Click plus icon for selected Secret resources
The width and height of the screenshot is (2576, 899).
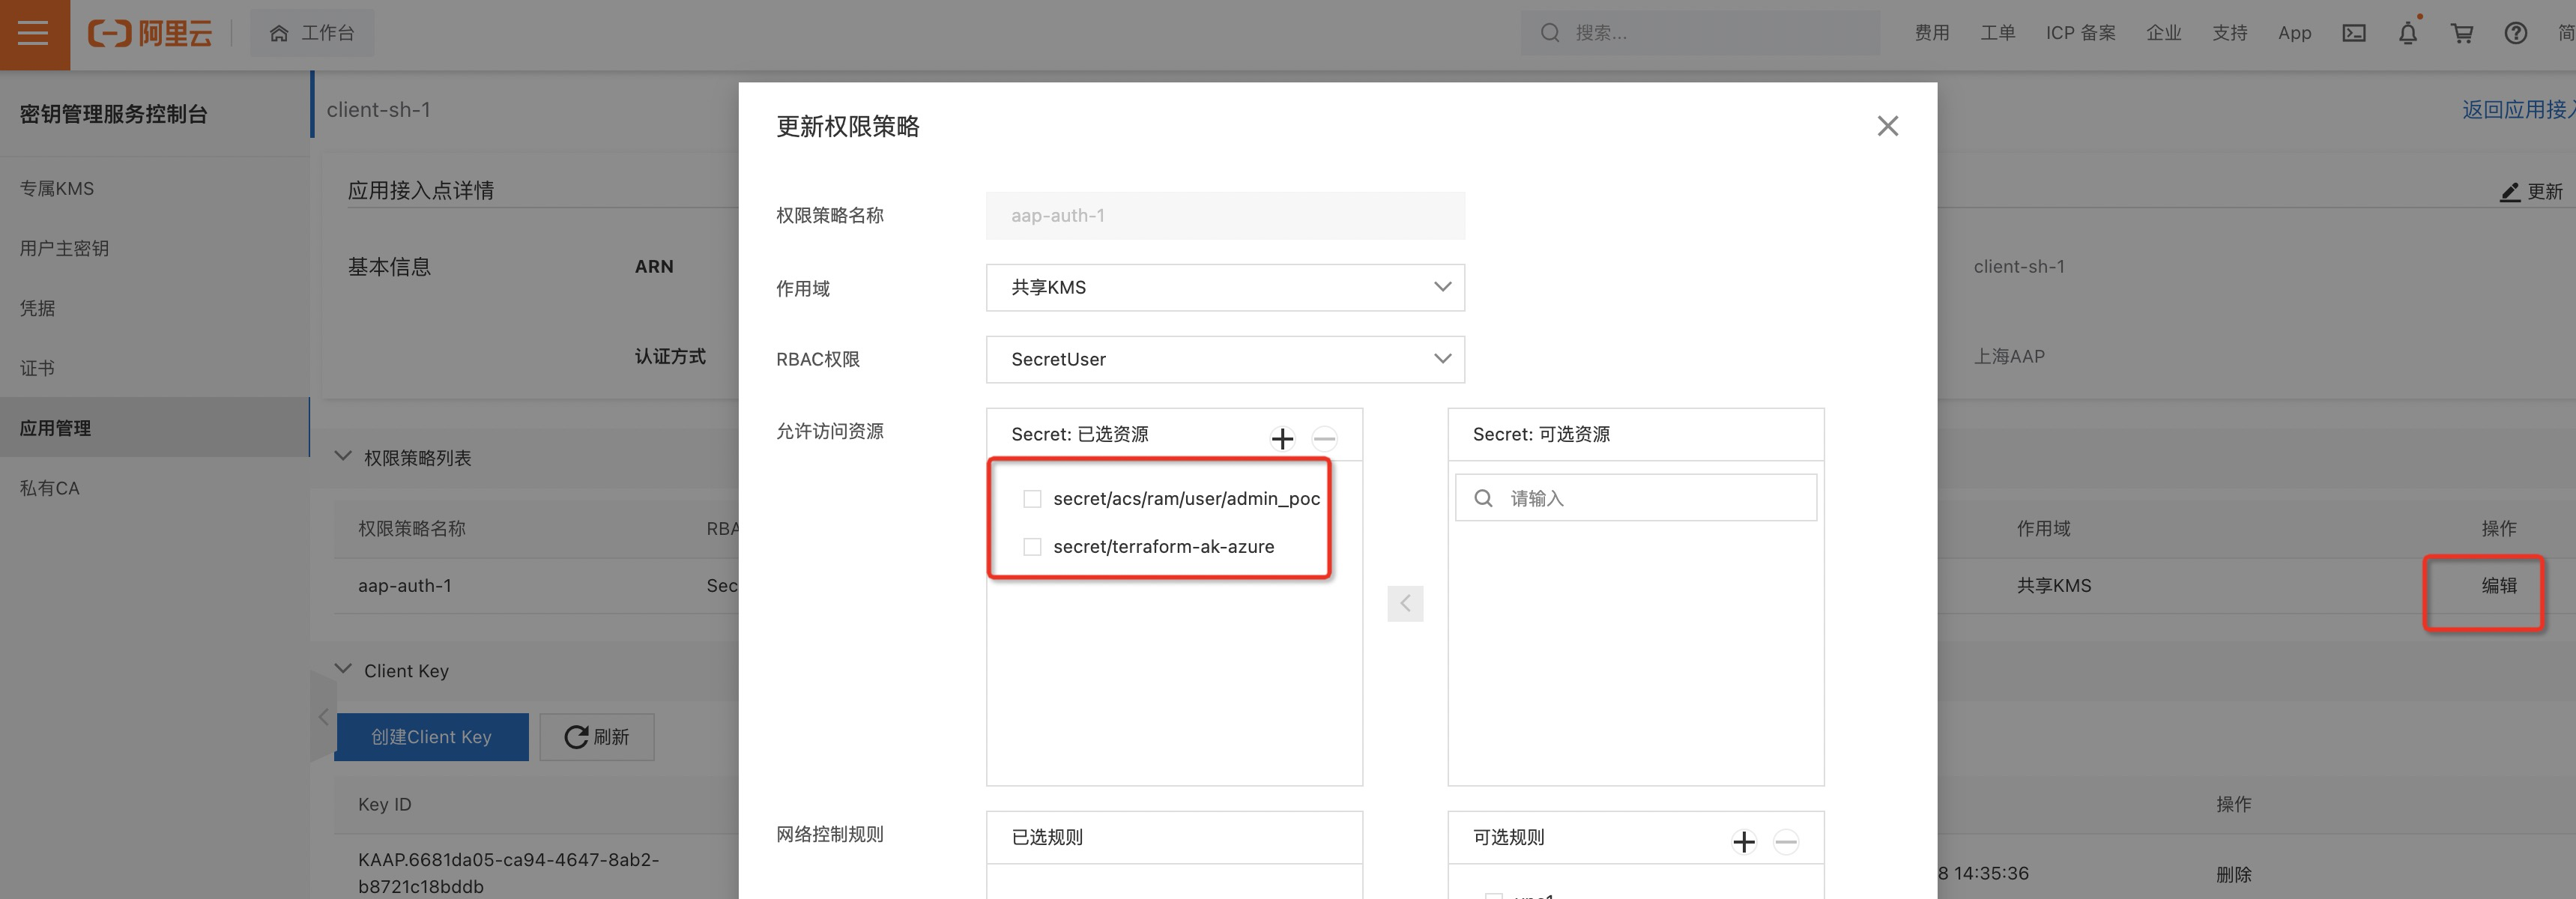[x=1282, y=438]
